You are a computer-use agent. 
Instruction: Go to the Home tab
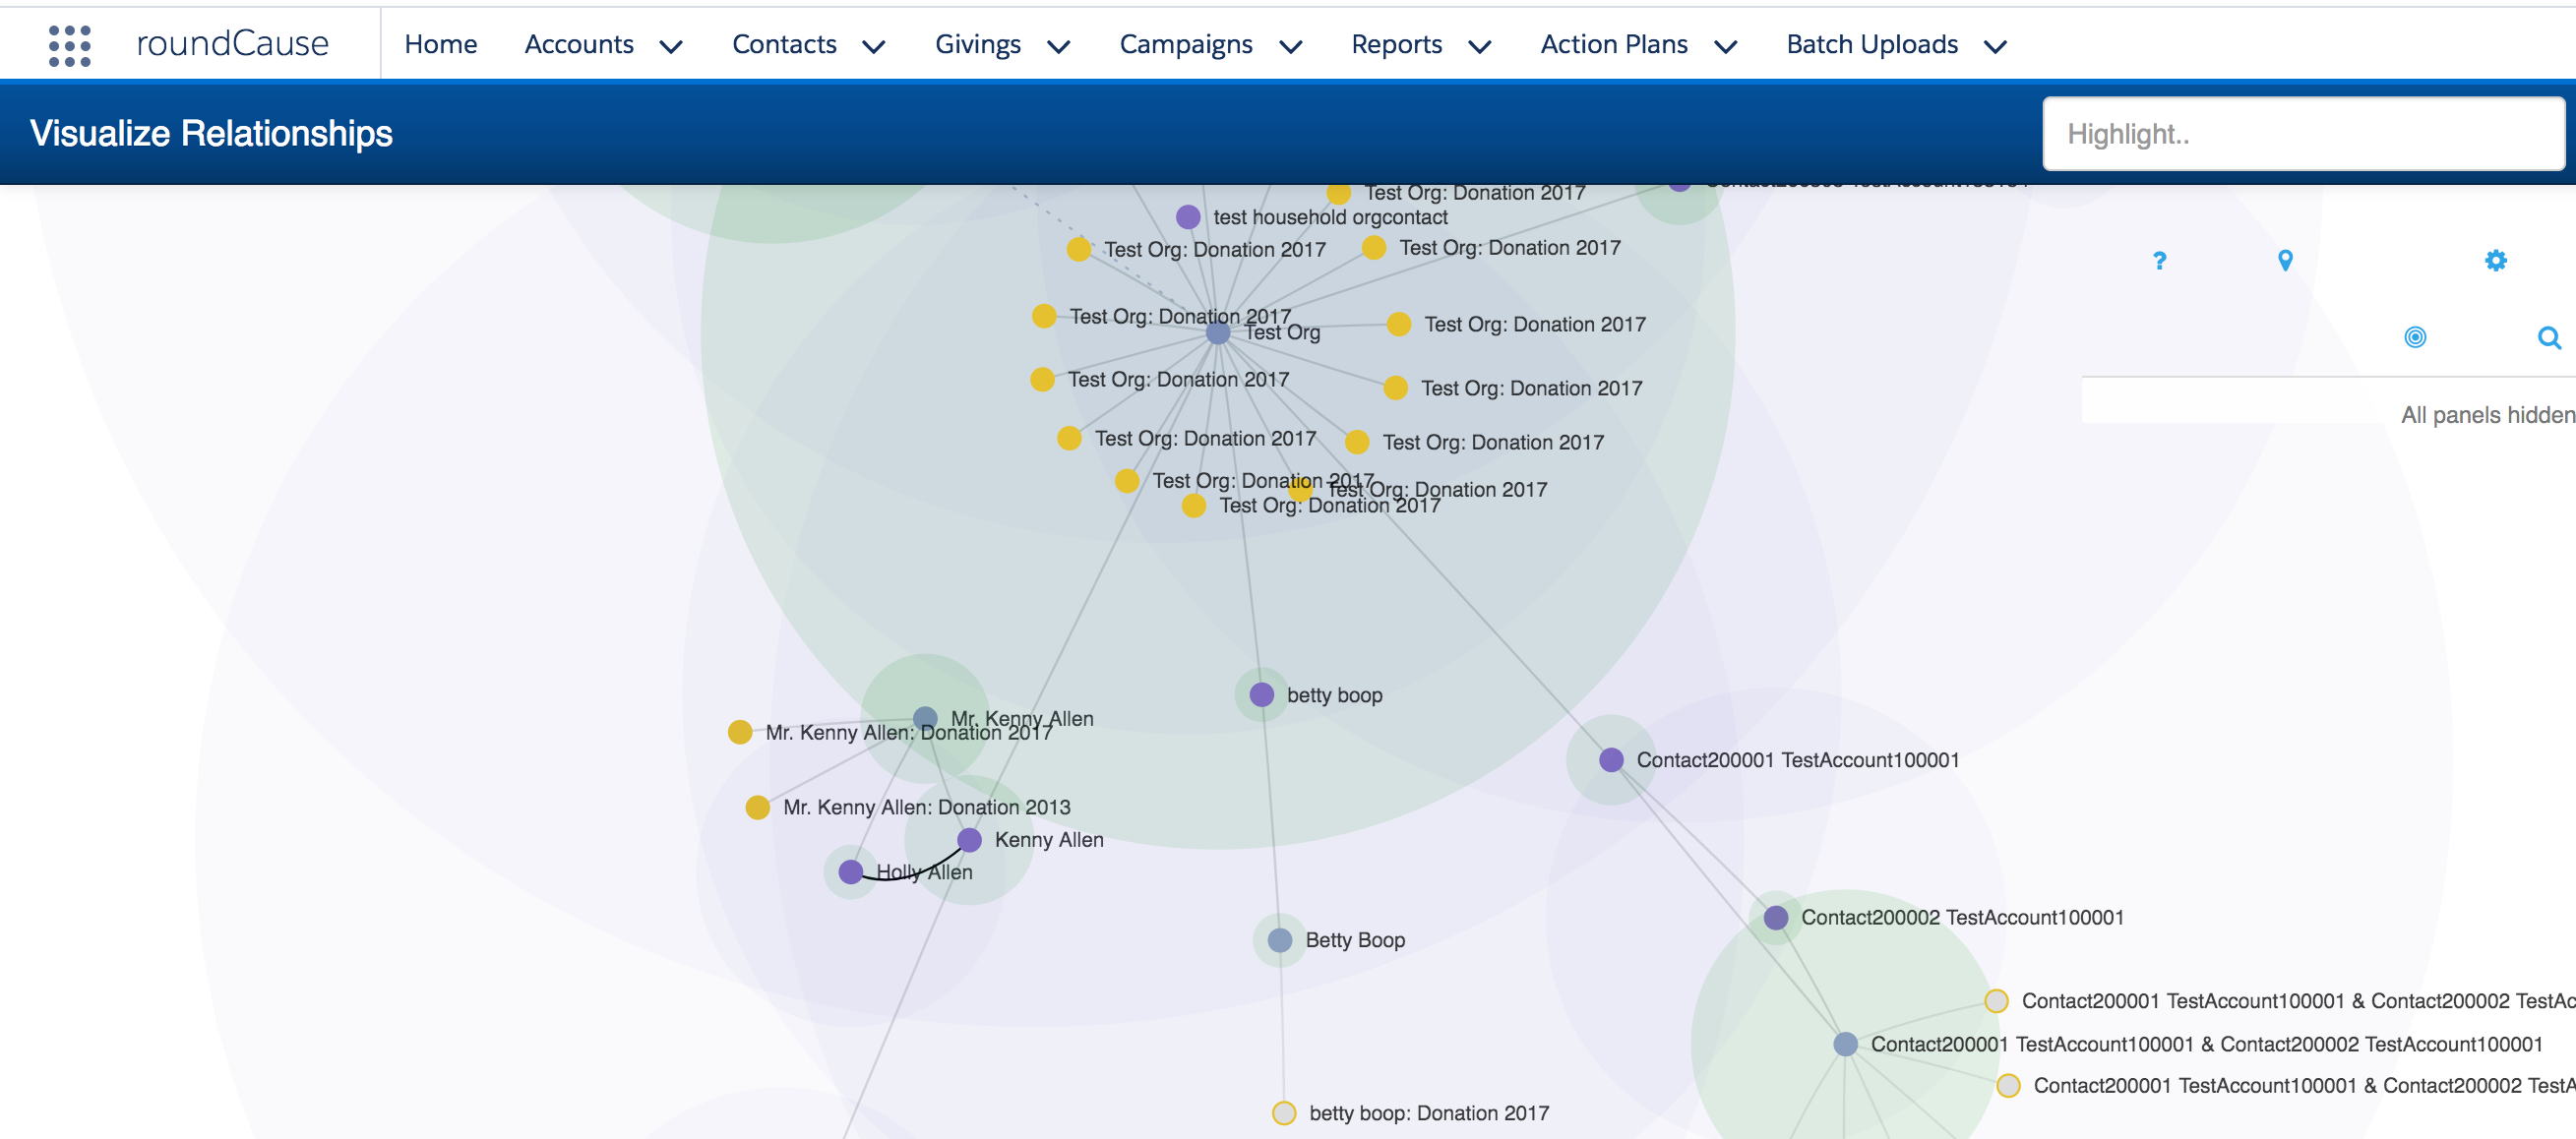(441, 44)
